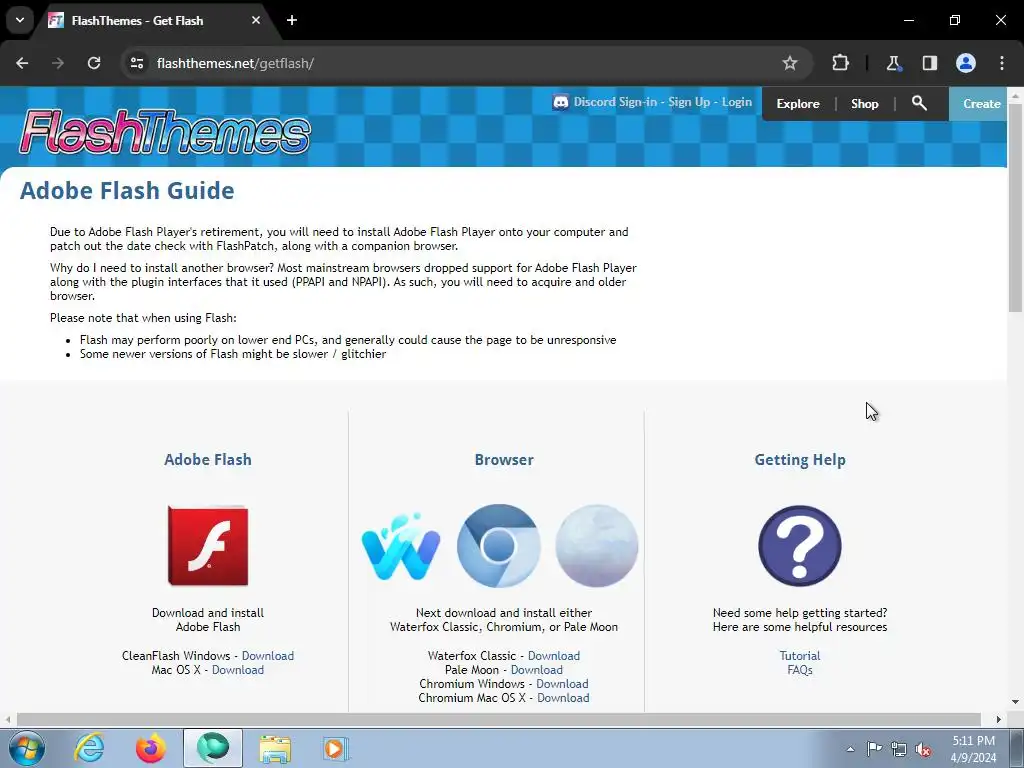Click the Action Center flag icon

click(x=874, y=749)
